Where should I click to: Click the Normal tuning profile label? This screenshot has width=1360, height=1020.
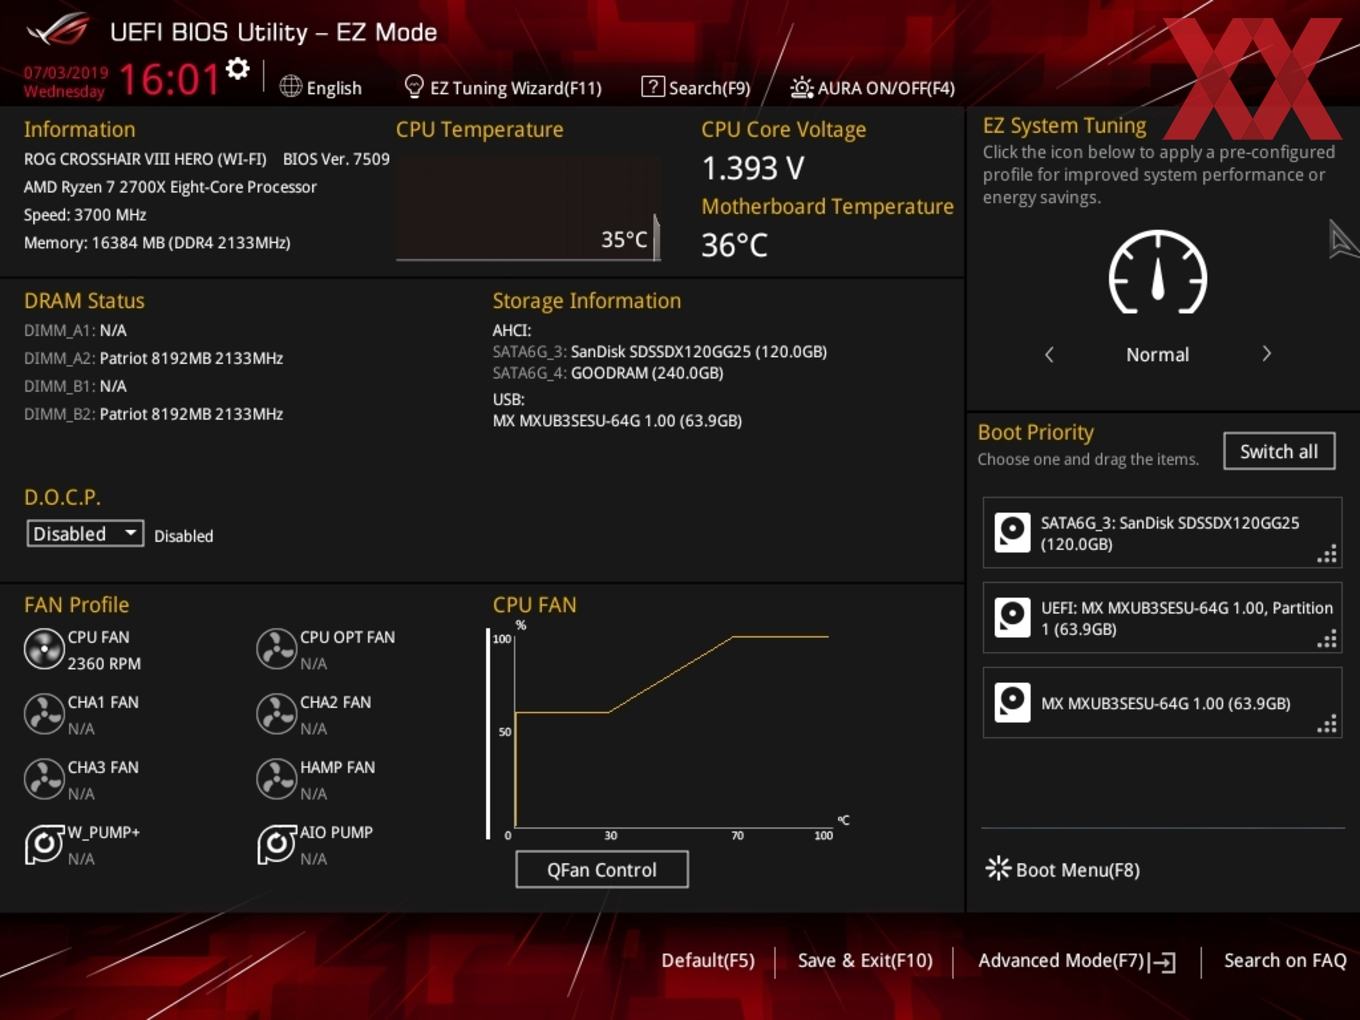(1157, 355)
